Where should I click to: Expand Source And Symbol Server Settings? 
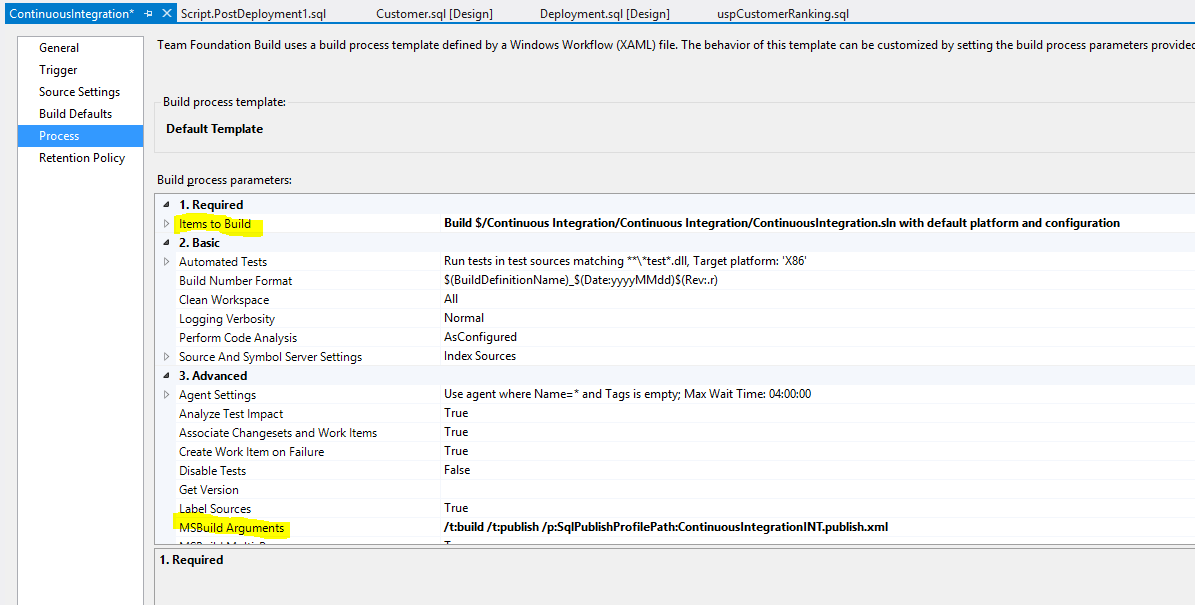pyautogui.click(x=167, y=357)
